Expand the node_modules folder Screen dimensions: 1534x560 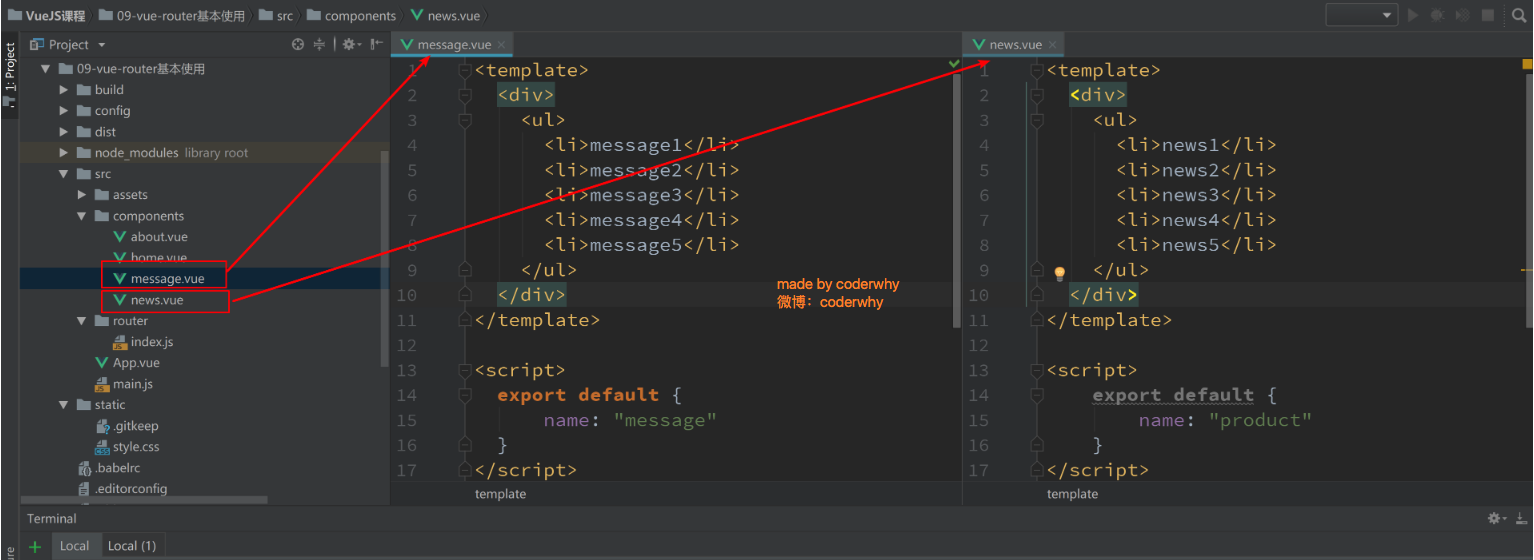pyautogui.click(x=64, y=153)
